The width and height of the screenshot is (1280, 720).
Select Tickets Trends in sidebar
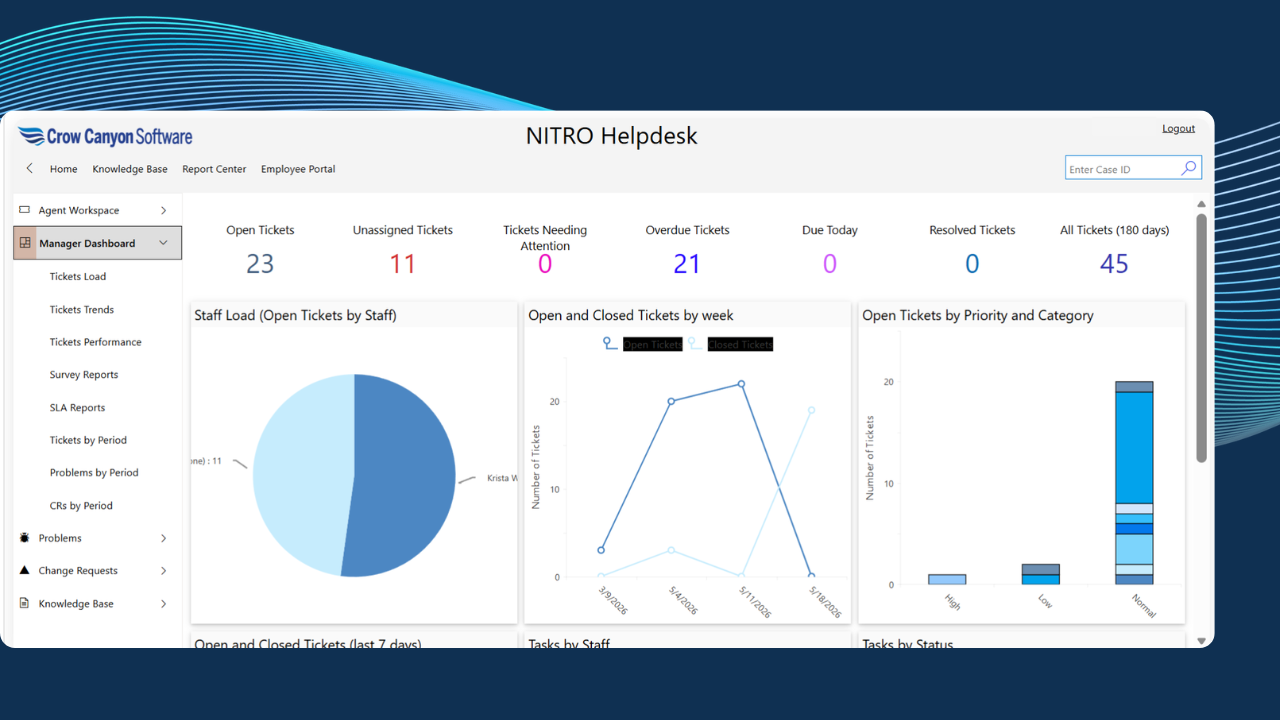click(82, 310)
